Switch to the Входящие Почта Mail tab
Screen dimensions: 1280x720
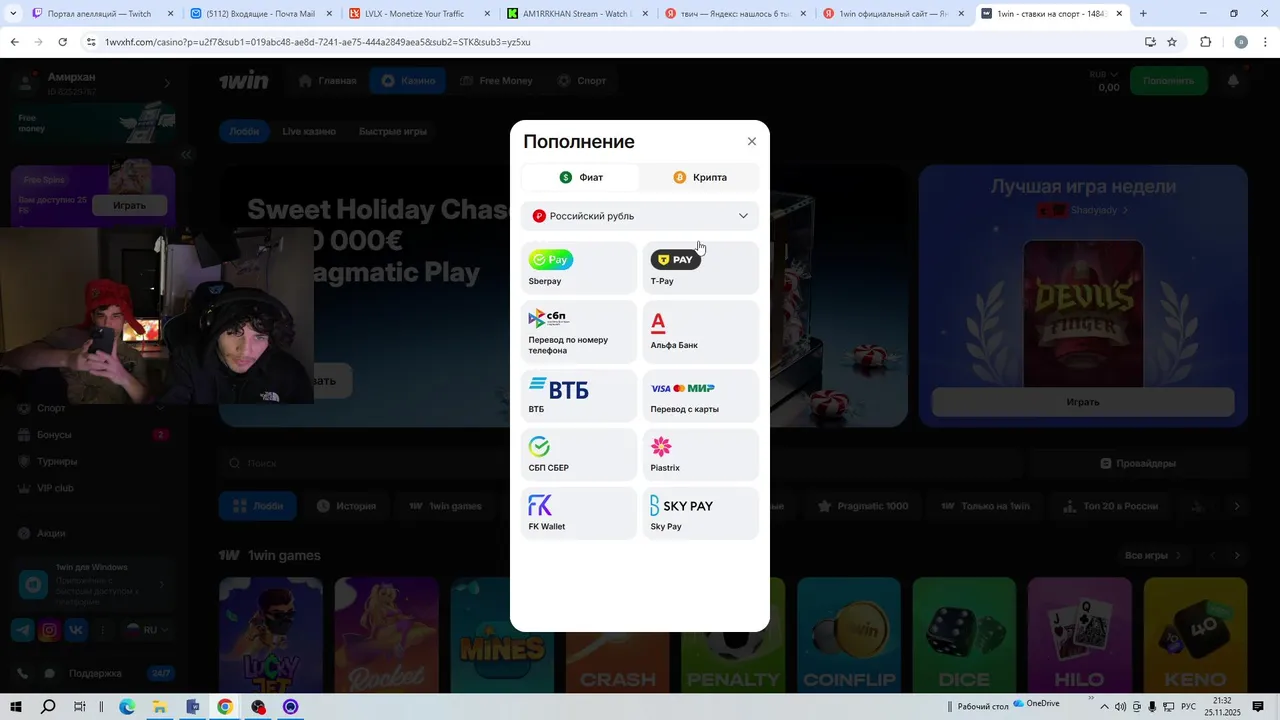260,14
